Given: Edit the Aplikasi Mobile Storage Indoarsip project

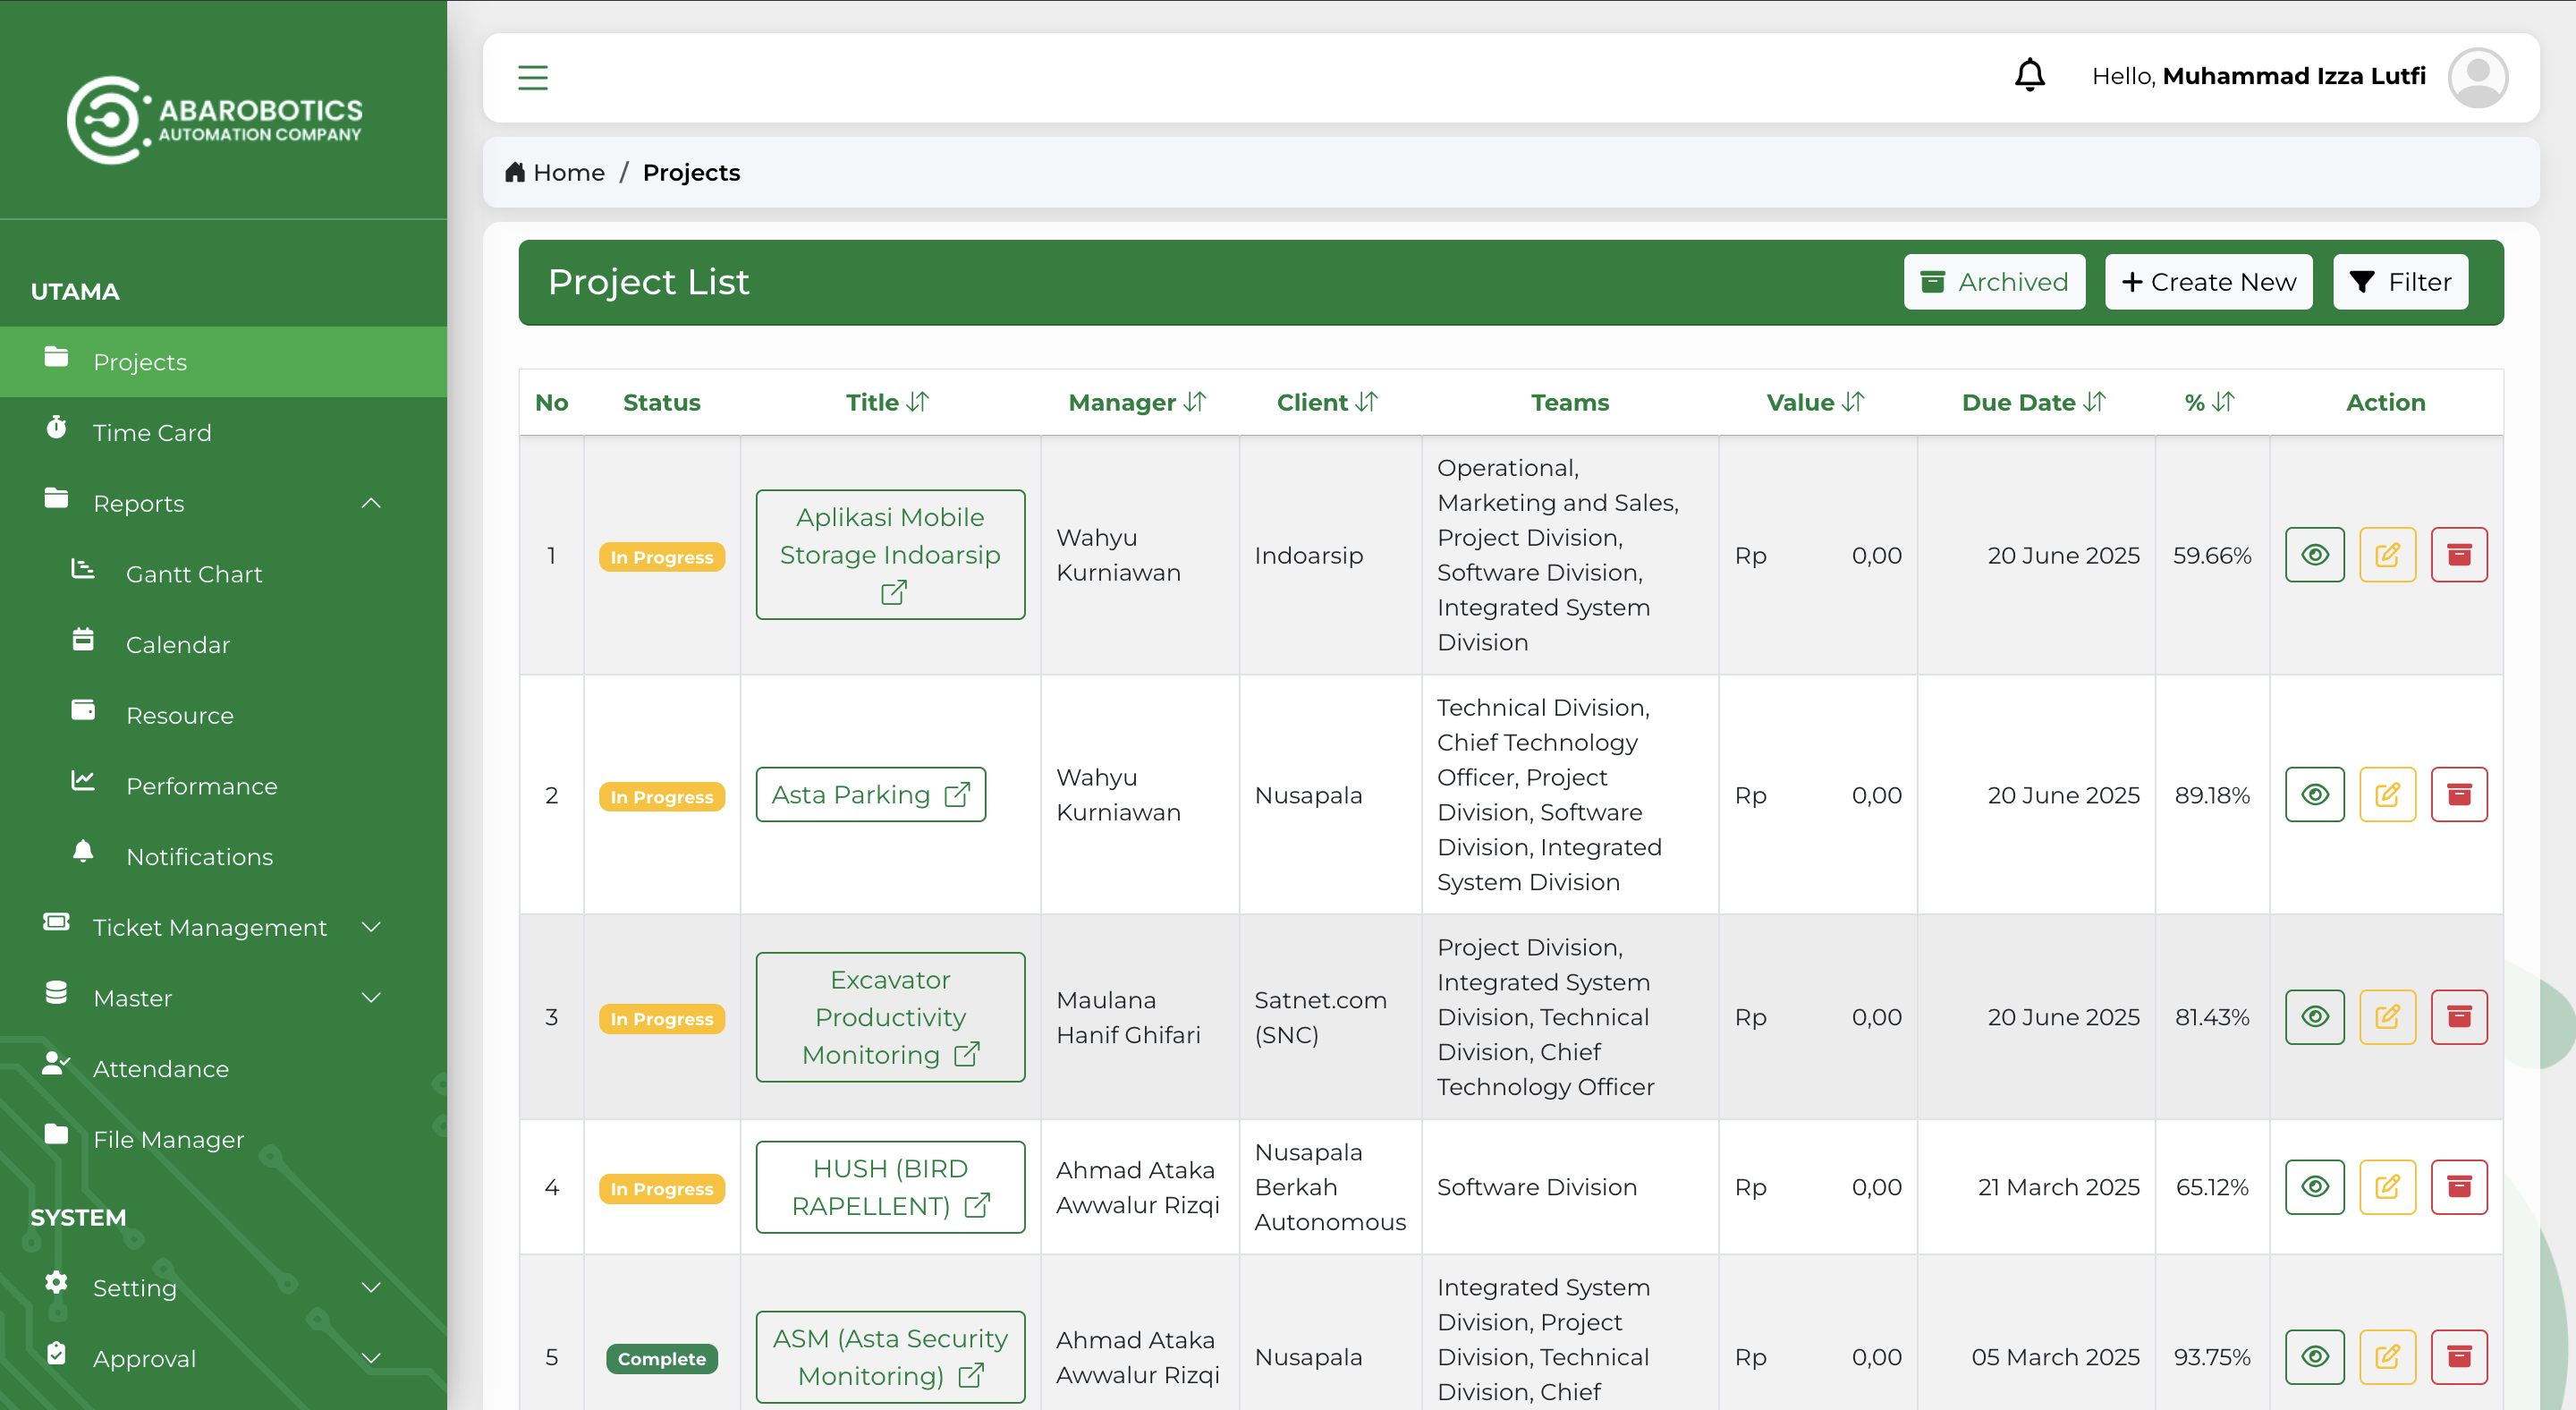Looking at the screenshot, I should click(2387, 555).
